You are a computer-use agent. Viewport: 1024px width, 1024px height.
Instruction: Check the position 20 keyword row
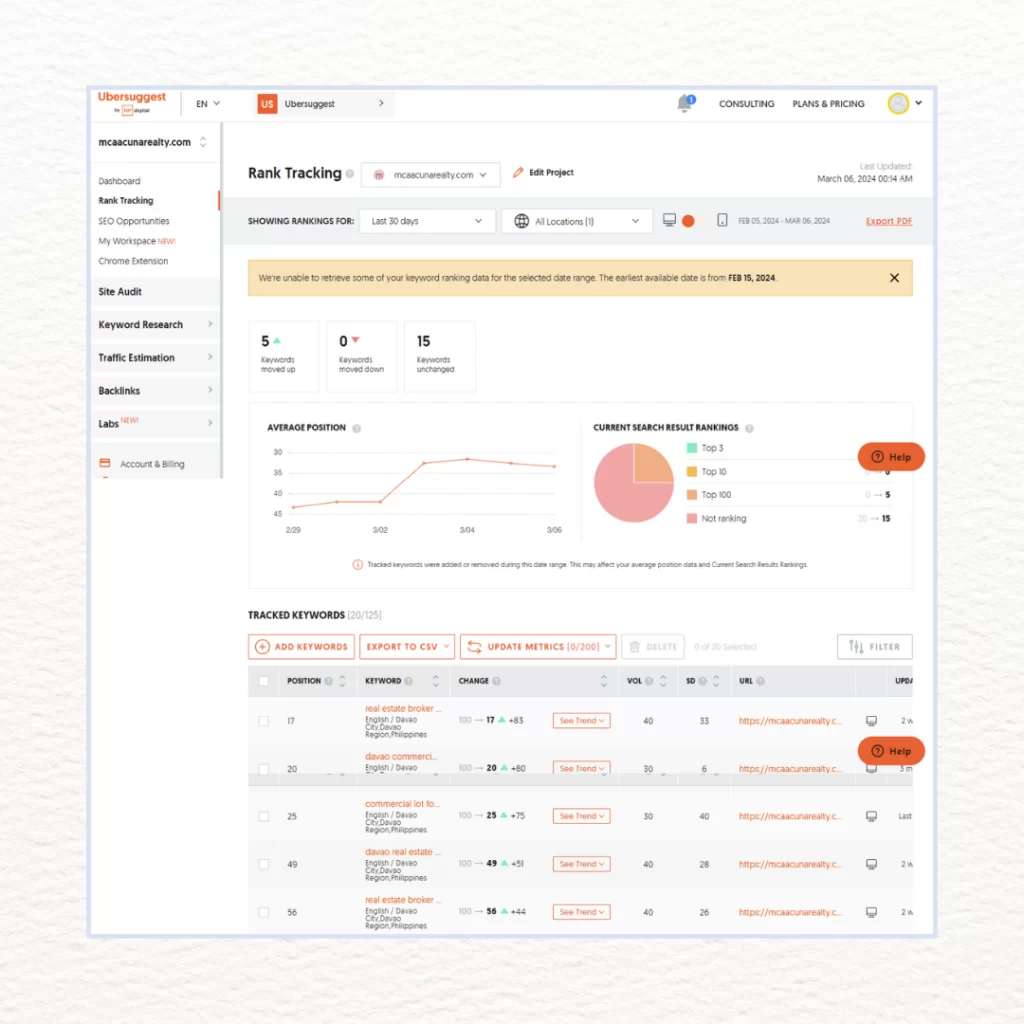click(x=264, y=769)
